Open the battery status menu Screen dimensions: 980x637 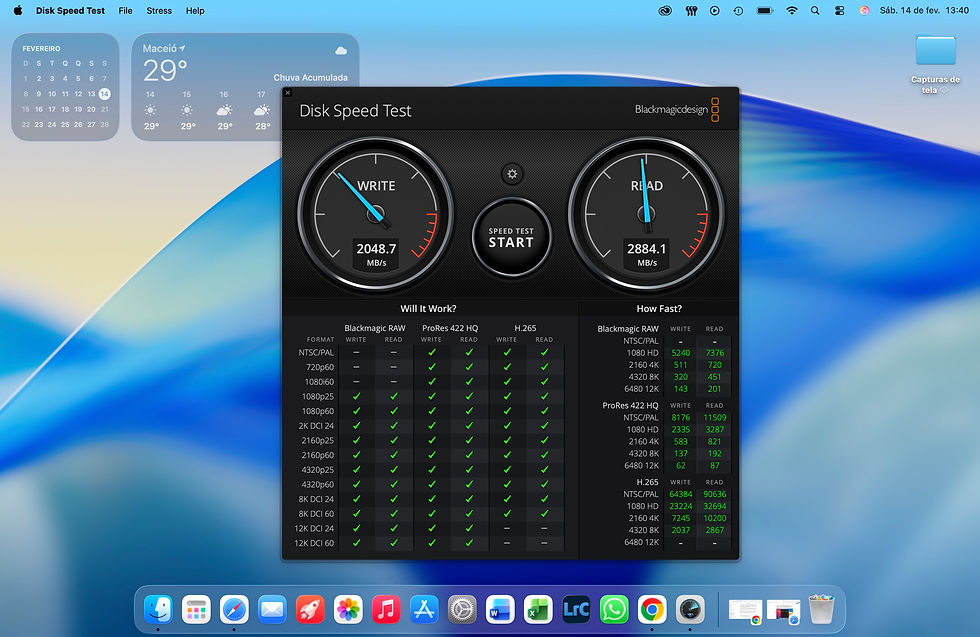pyautogui.click(x=765, y=10)
